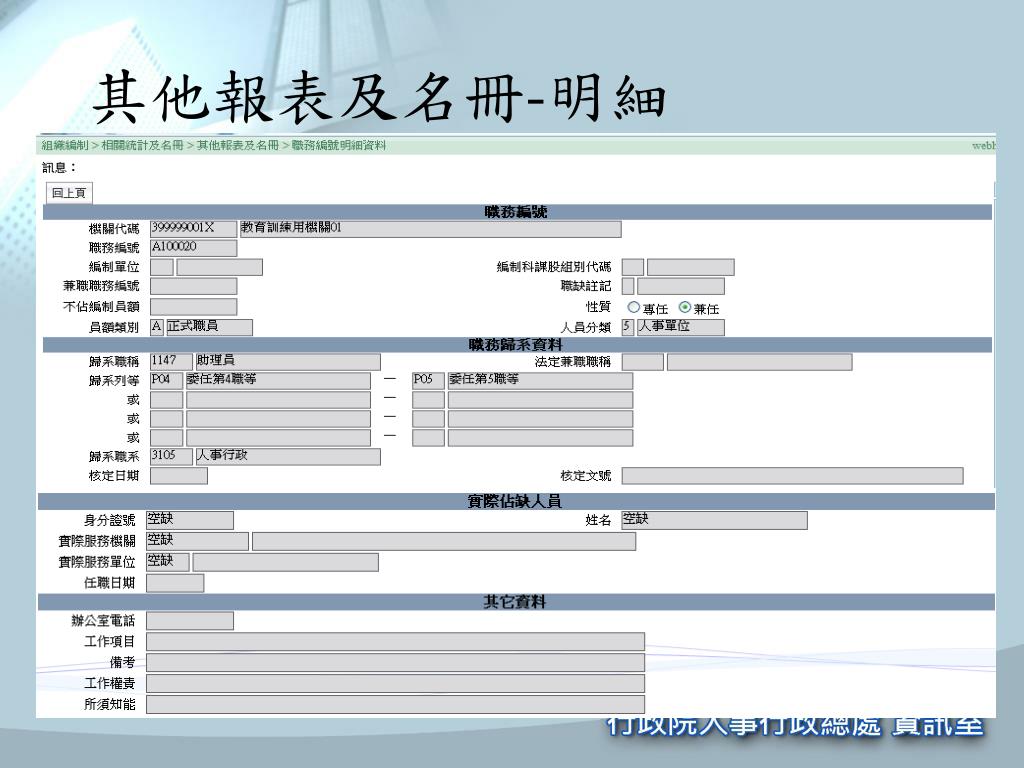The image size is (1024, 768).
Task: Click the 核定文號 input field
Action: [x=792, y=476]
